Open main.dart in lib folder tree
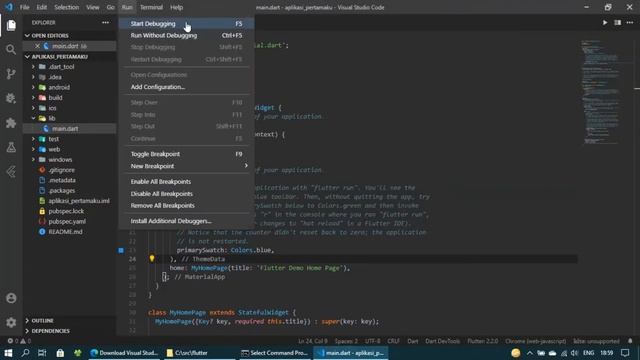 (x=65, y=129)
